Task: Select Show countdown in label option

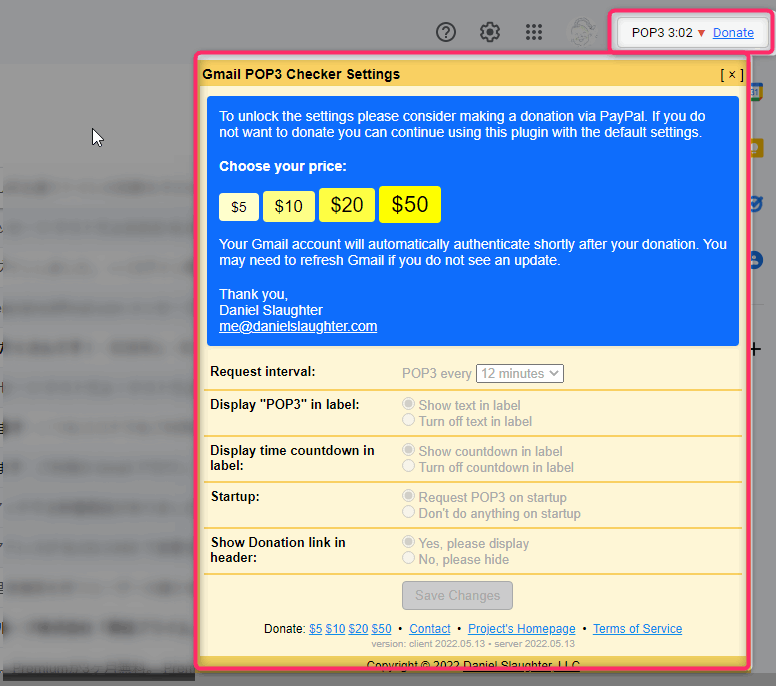Action: tap(408, 450)
